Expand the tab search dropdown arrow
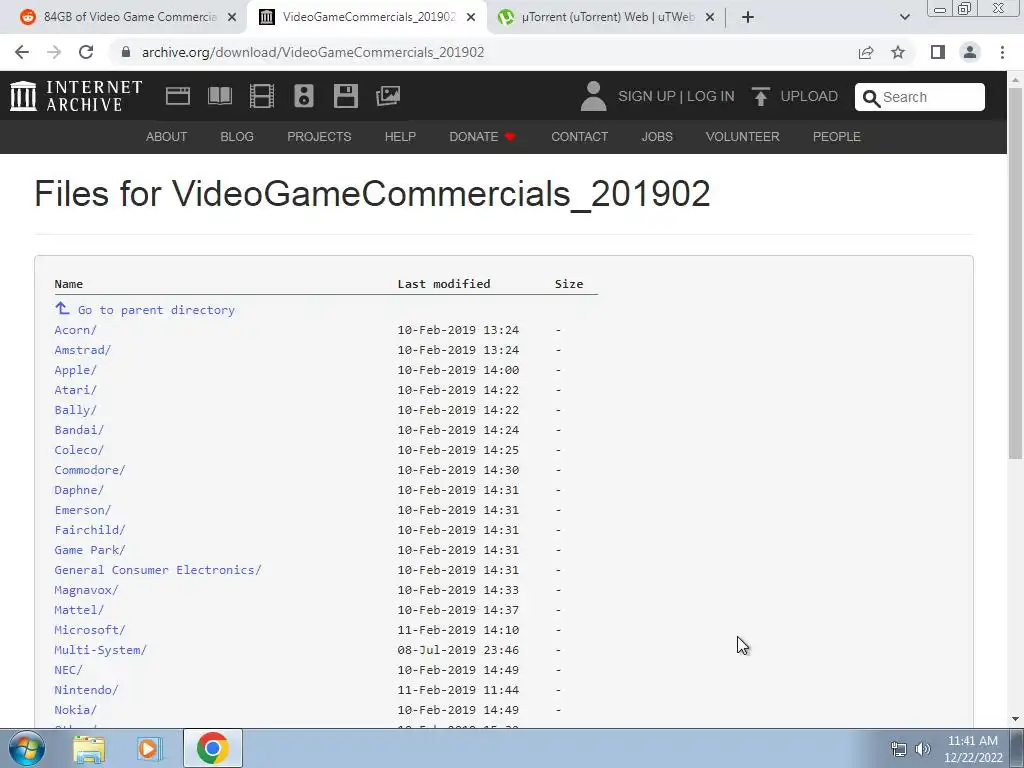The height and width of the screenshot is (768, 1024). click(x=904, y=17)
